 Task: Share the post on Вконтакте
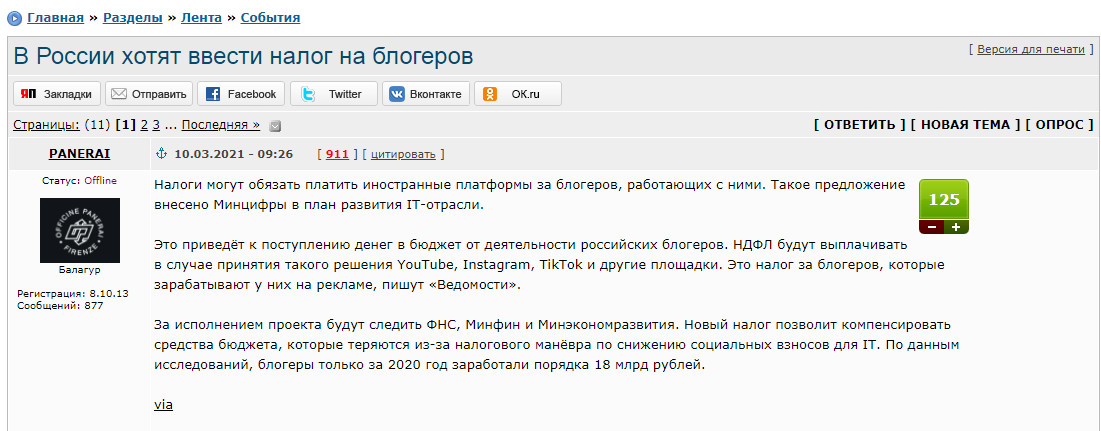[x=426, y=94]
